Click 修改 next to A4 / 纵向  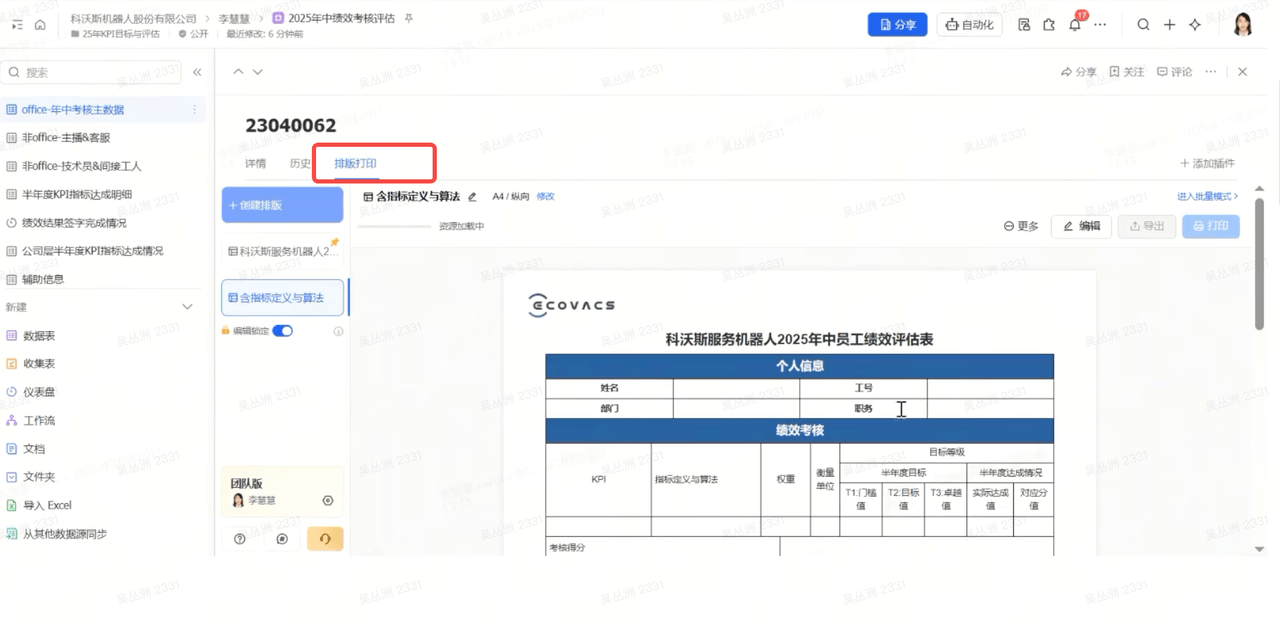tap(545, 197)
